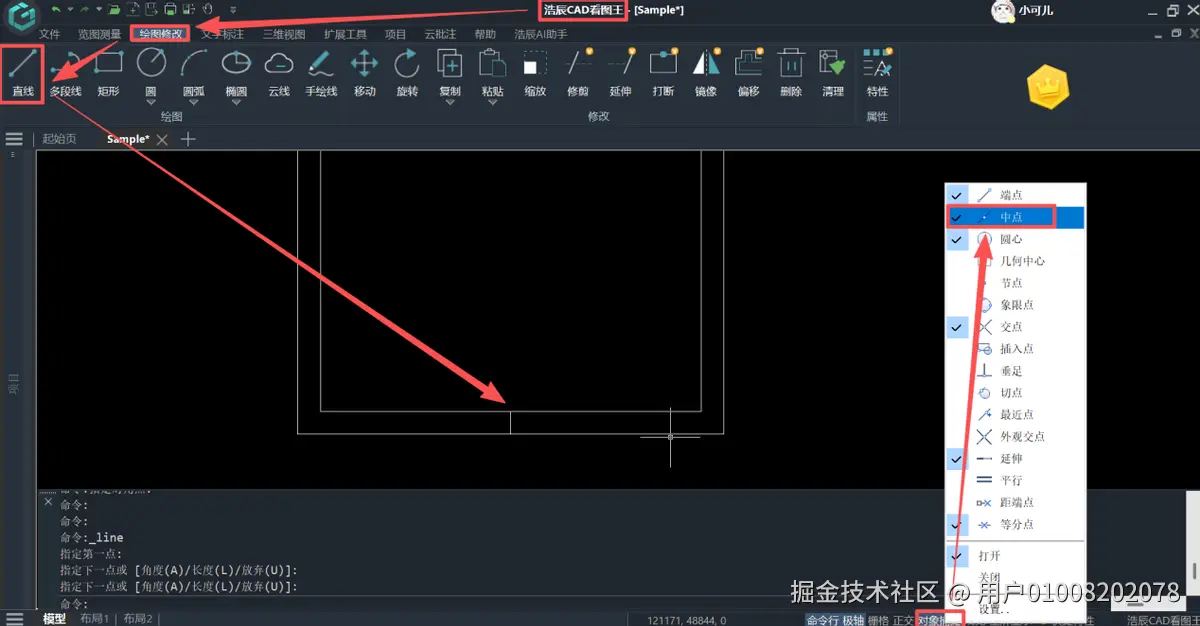Viewport: 1200px width, 626px height.
Task: Select the 延伸 (Extend) ribbon tool
Action: (x=620, y=73)
